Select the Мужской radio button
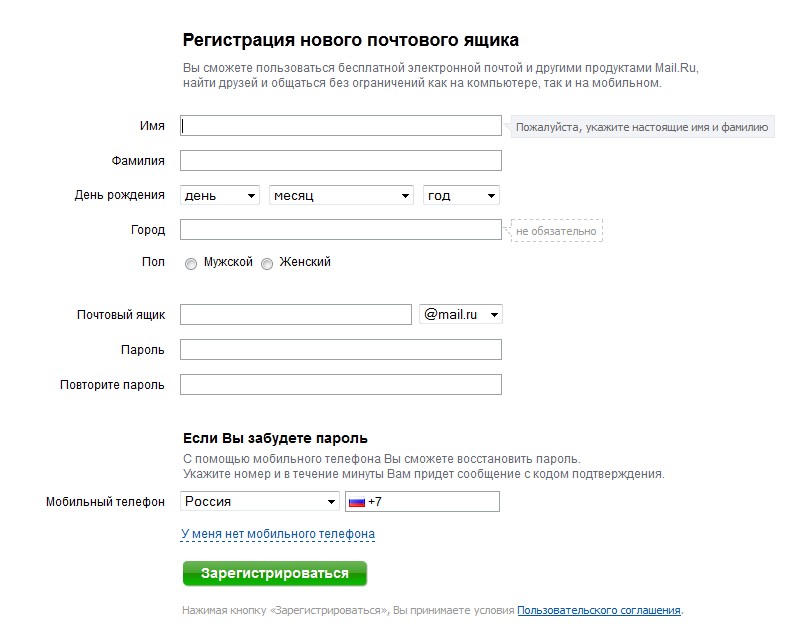791x632 pixels. point(191,264)
